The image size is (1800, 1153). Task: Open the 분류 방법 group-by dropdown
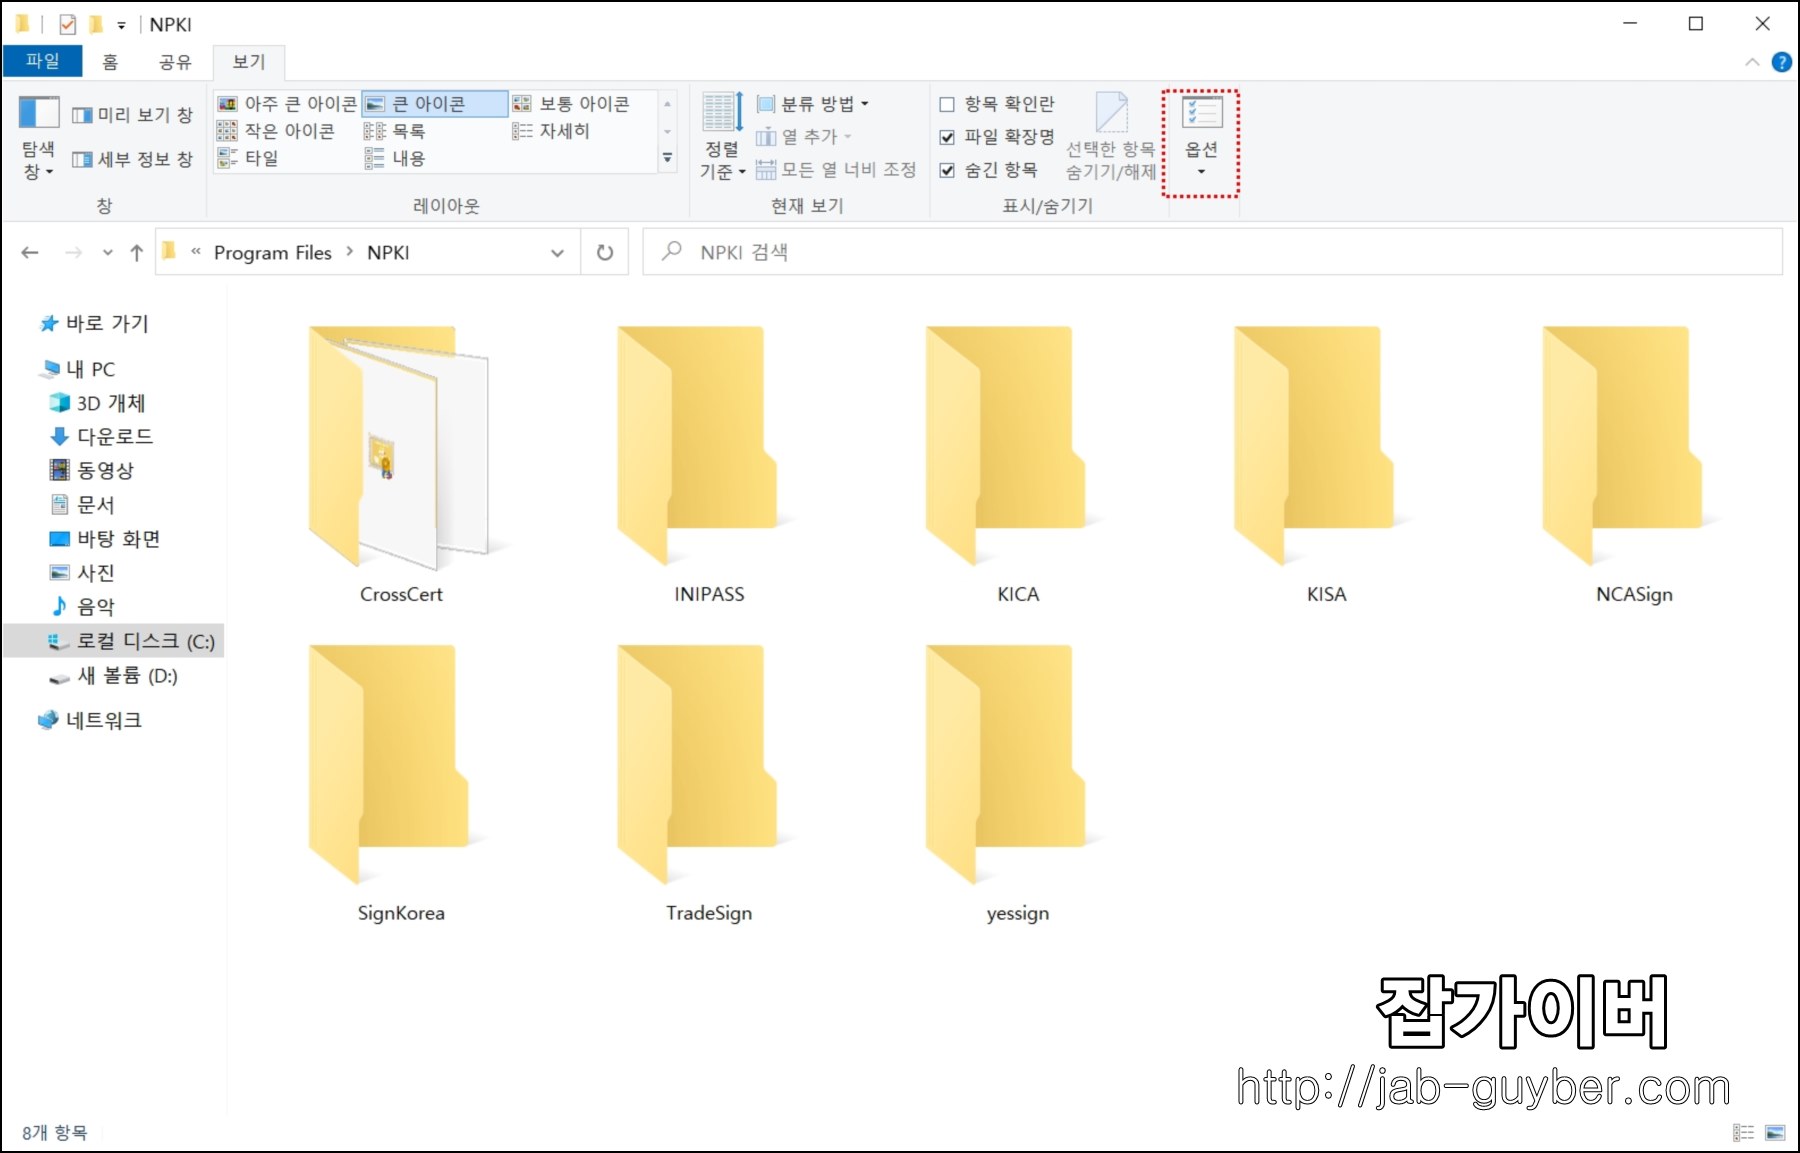[813, 104]
